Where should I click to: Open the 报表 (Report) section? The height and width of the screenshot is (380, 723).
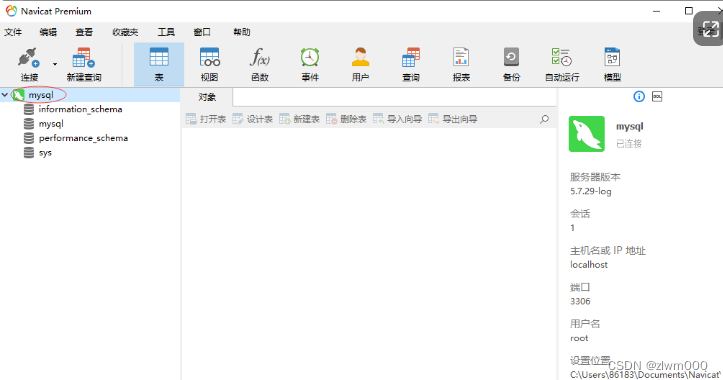tap(461, 65)
